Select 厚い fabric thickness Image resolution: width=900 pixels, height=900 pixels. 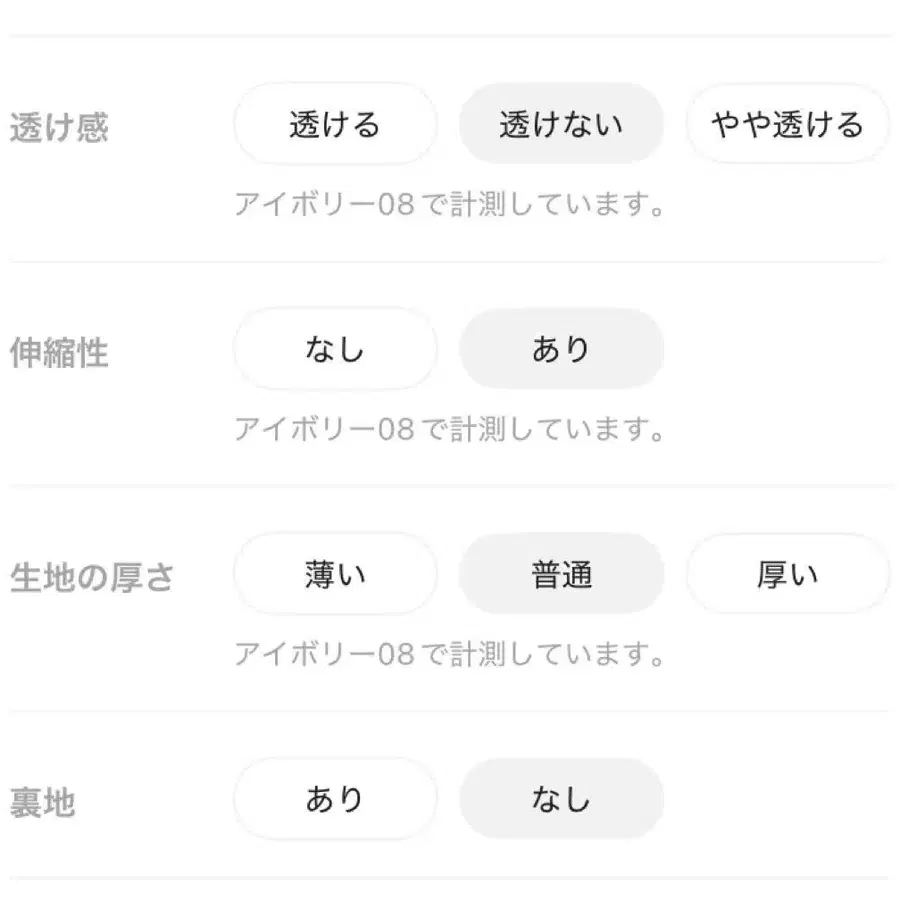pos(787,574)
